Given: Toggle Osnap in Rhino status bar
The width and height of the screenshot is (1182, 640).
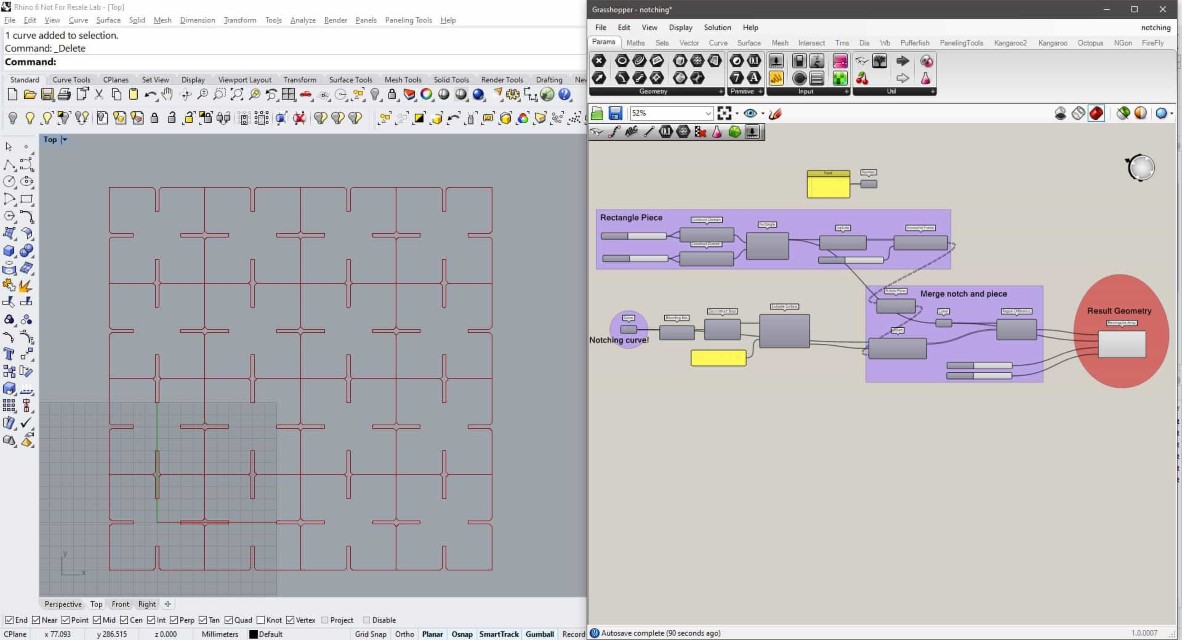Looking at the screenshot, I should click(461, 634).
